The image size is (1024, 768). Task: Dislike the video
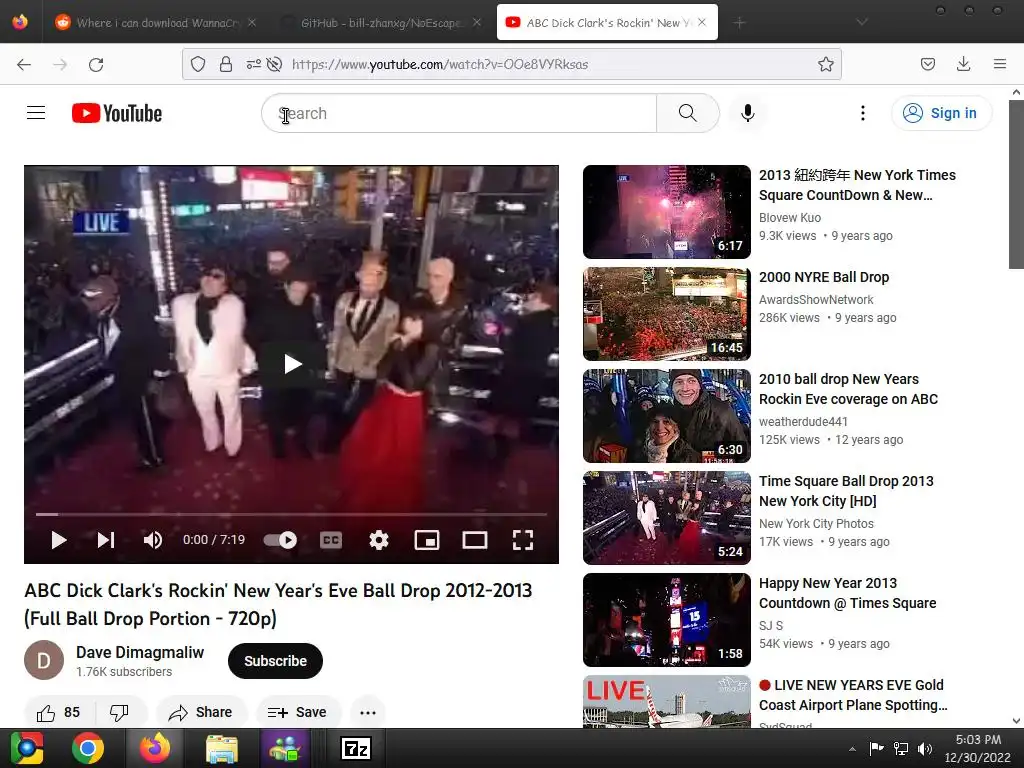coord(120,712)
